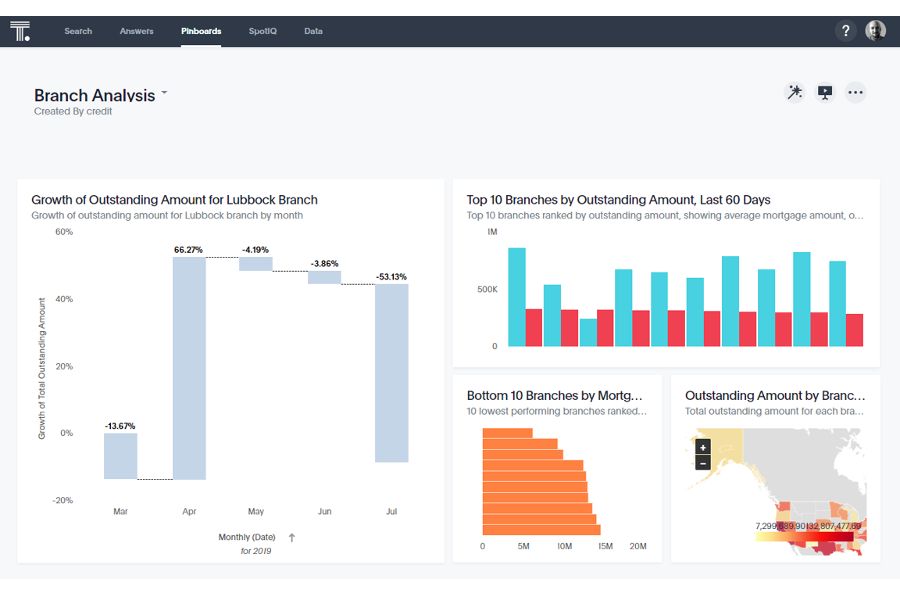Expand the Branch Analysis pinboard dropdown
Screen dimensions: 900x600
pos(164,93)
